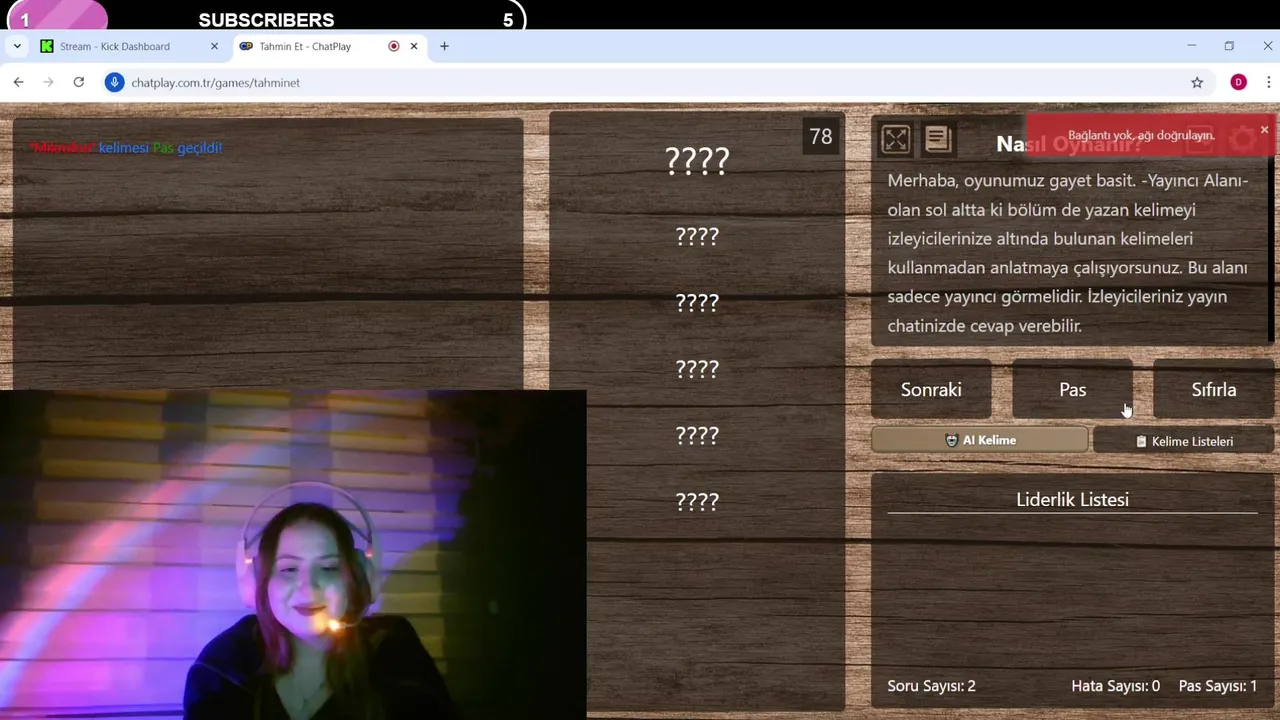Open a new browser tab

click(444, 46)
